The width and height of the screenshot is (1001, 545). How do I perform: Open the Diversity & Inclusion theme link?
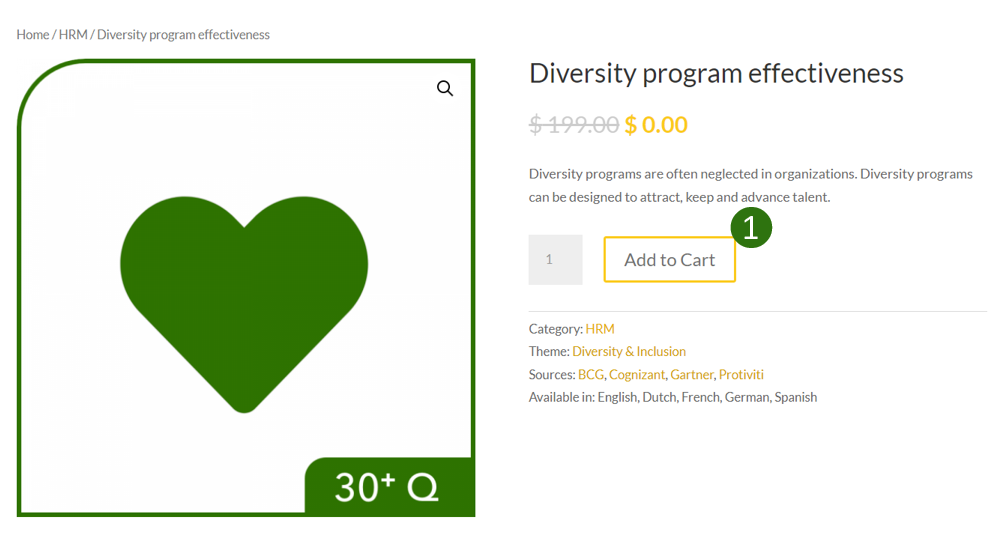coord(629,352)
